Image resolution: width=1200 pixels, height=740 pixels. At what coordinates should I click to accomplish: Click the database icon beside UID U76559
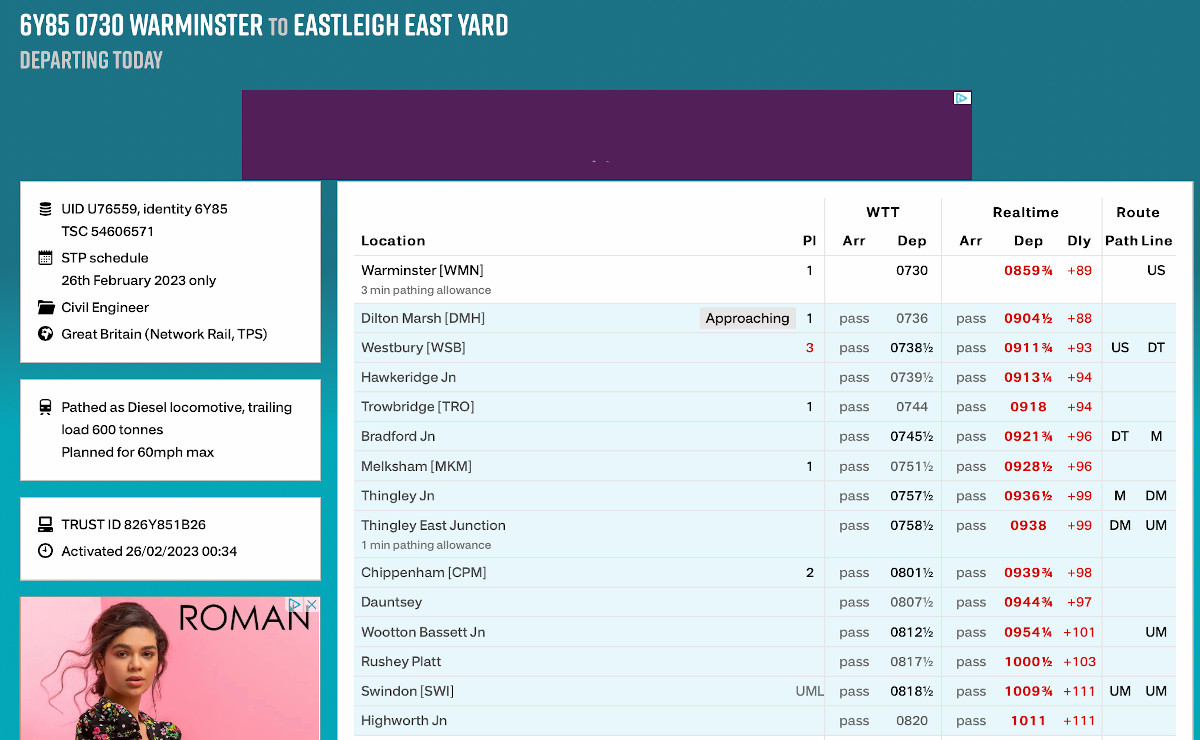45,209
